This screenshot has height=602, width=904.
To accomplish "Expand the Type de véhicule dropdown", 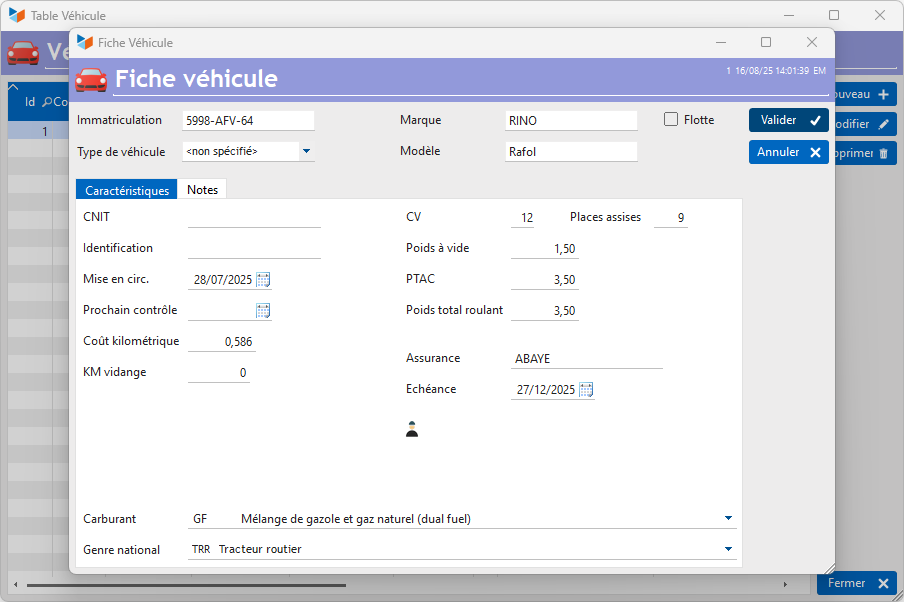I will click(306, 151).
